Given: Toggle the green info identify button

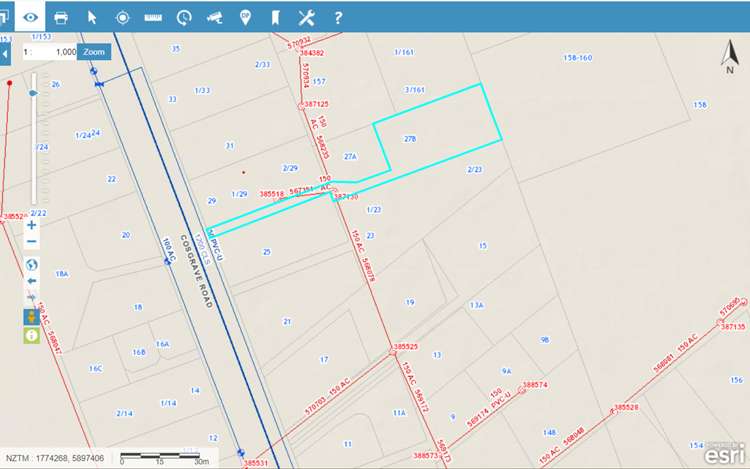Looking at the screenshot, I should coord(32,335).
